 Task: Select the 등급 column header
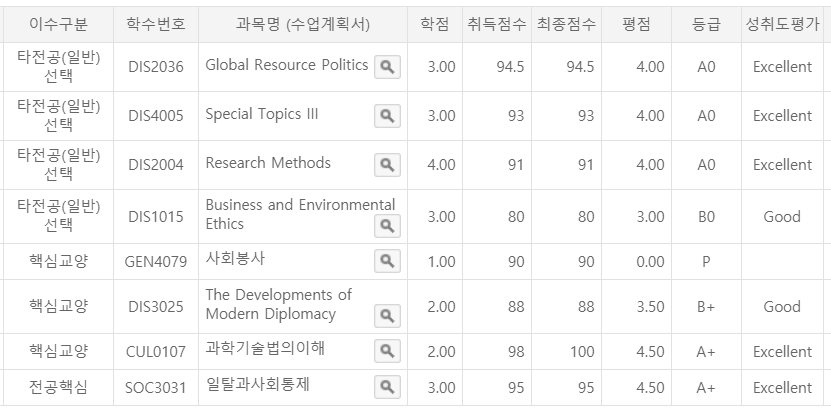coord(706,24)
